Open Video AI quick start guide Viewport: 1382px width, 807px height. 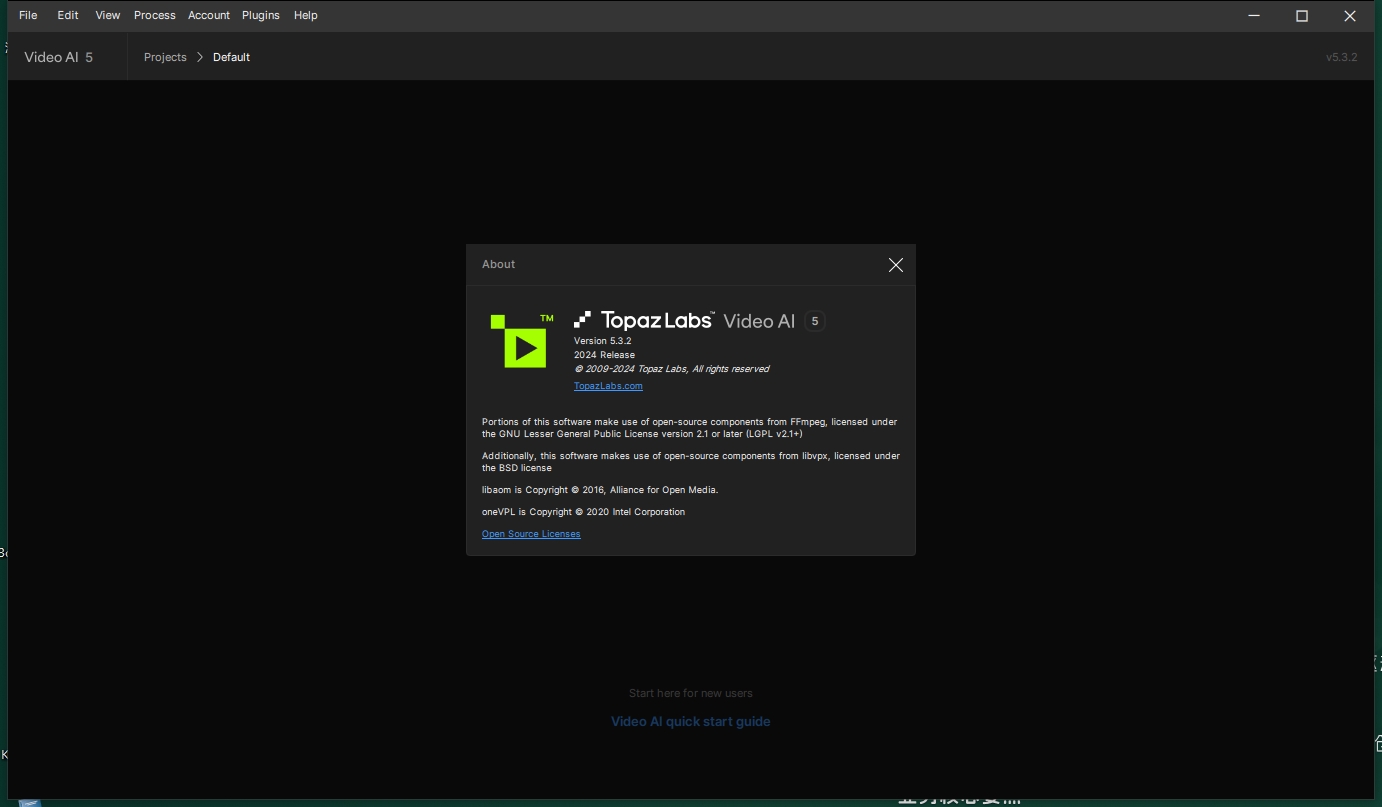[691, 722]
